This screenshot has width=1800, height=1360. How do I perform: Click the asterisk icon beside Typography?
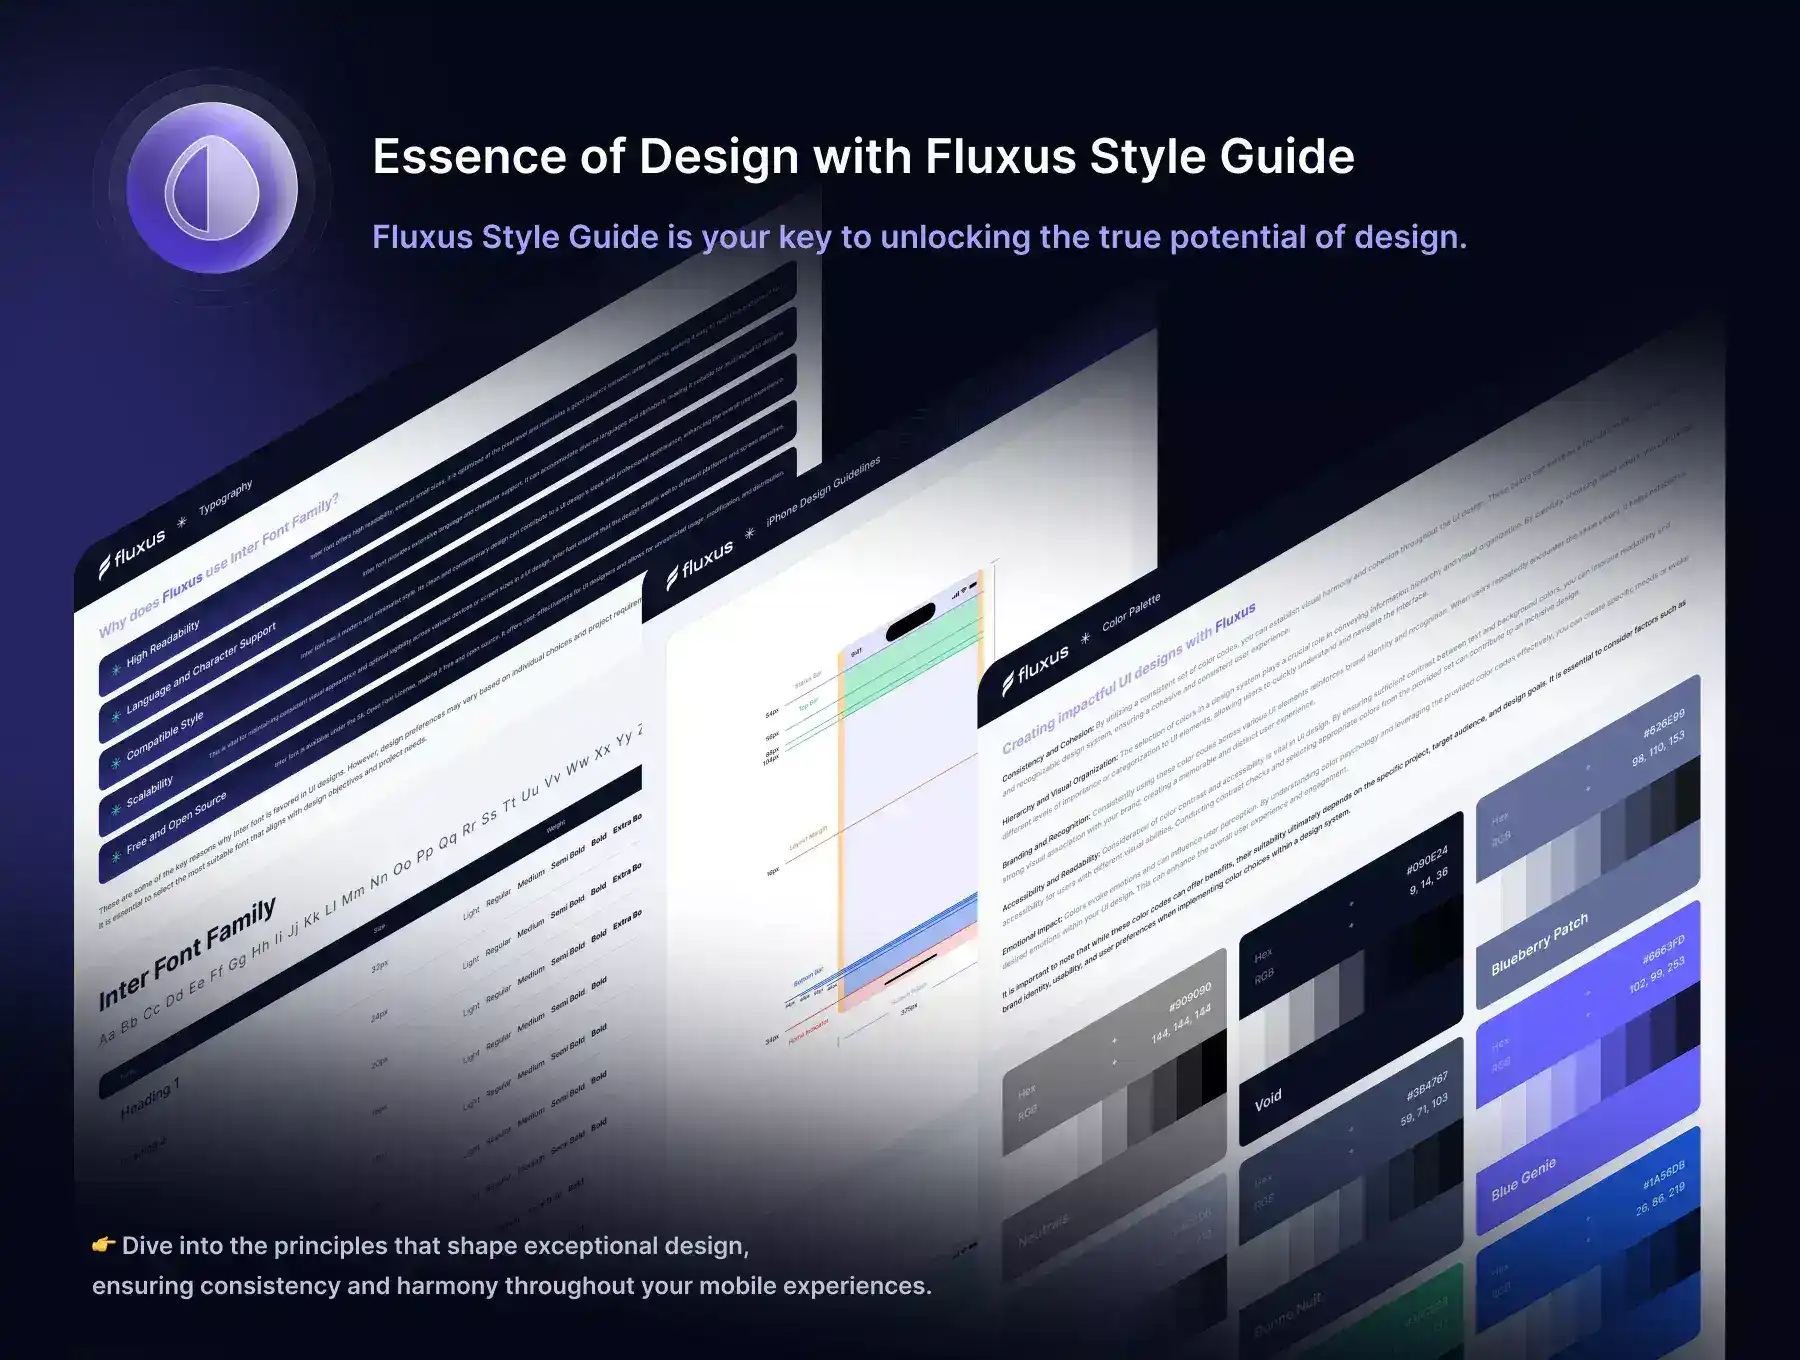(x=181, y=522)
